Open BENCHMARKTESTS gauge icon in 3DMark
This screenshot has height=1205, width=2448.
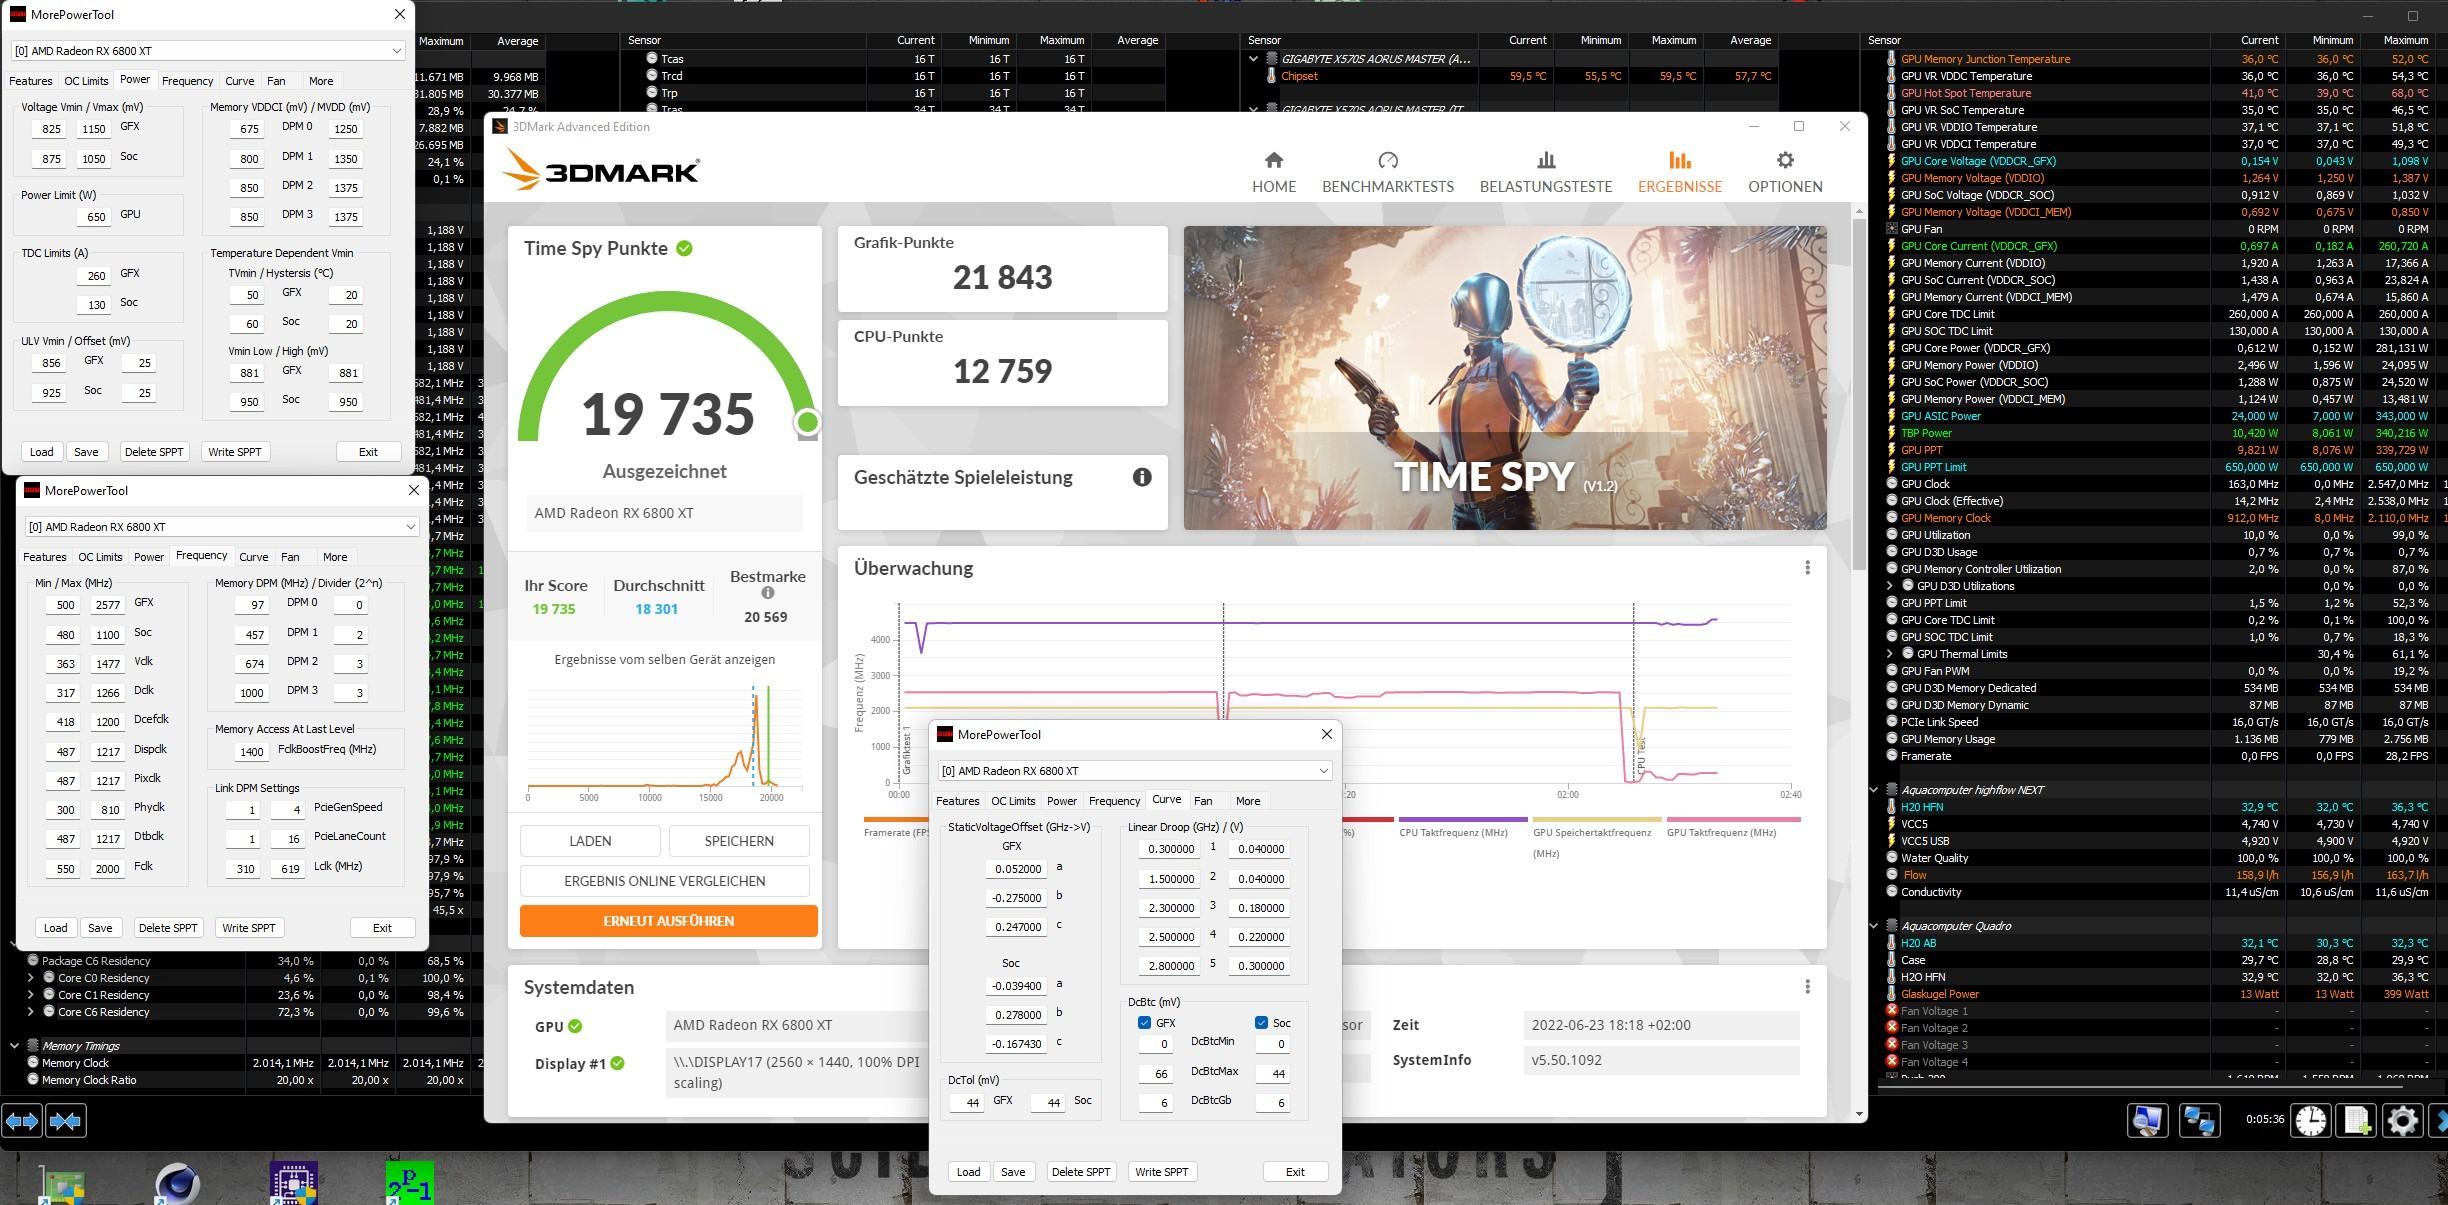click(1387, 160)
